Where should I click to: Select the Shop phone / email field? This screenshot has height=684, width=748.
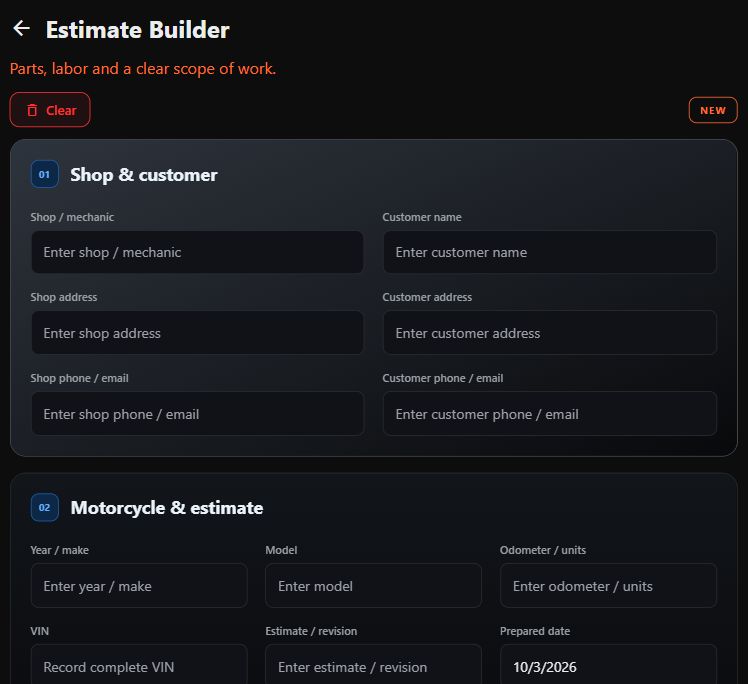197,414
